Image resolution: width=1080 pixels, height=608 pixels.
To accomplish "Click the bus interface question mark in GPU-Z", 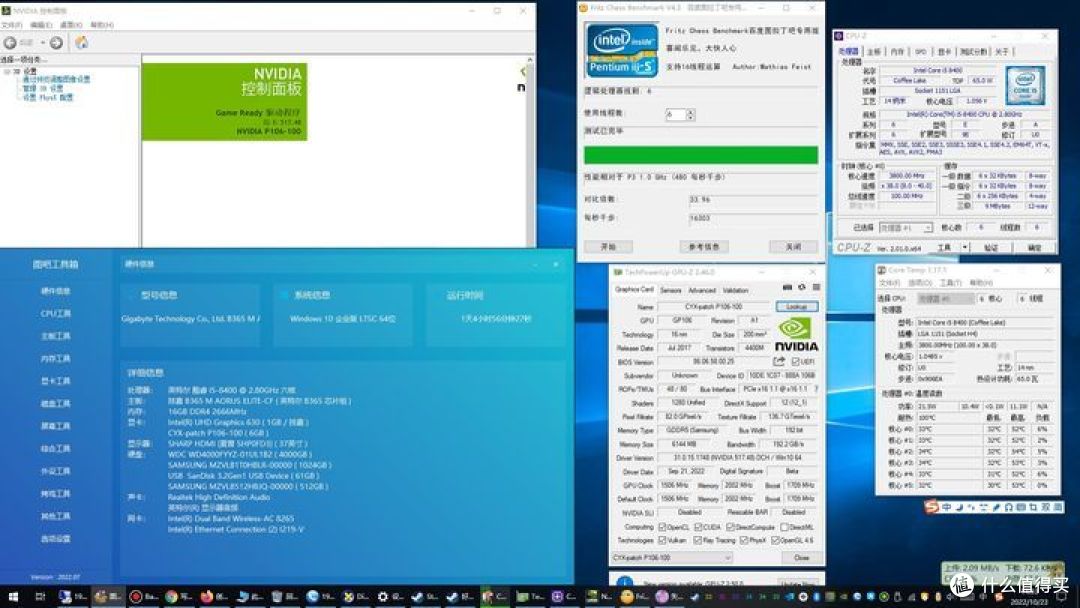I will [x=816, y=389].
